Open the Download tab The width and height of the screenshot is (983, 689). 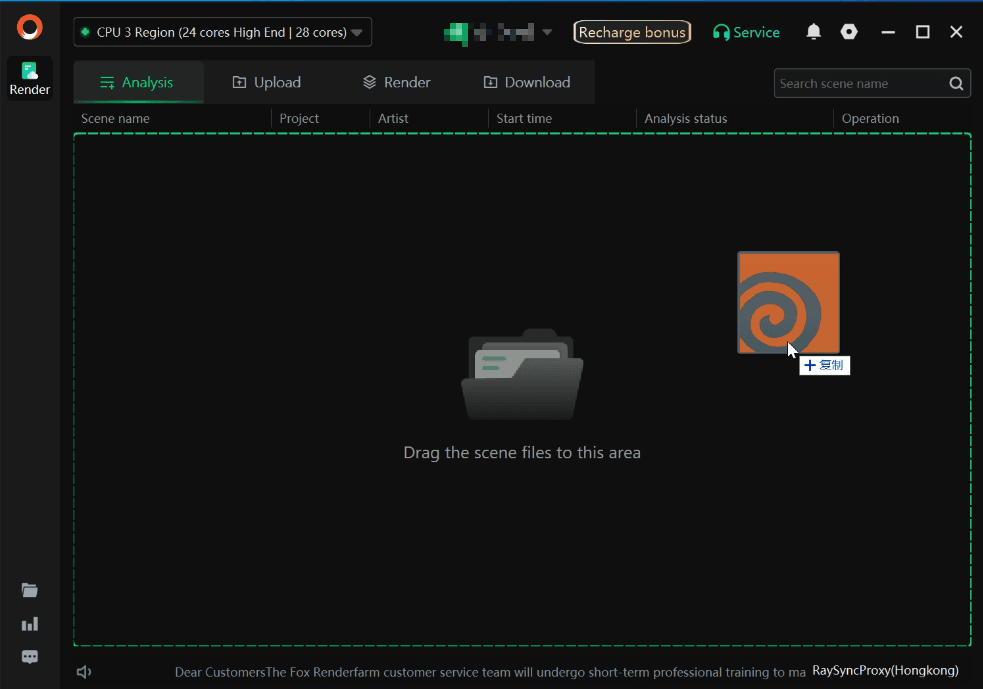tap(526, 82)
